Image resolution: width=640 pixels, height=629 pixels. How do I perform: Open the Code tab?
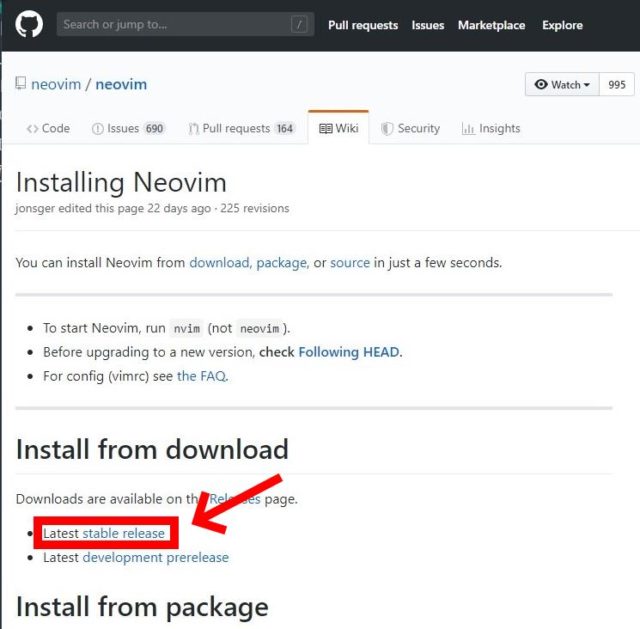coord(48,128)
